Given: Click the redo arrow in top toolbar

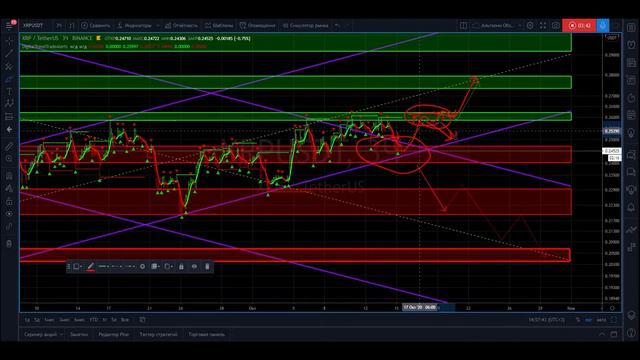Looking at the screenshot, I should point(347,25).
